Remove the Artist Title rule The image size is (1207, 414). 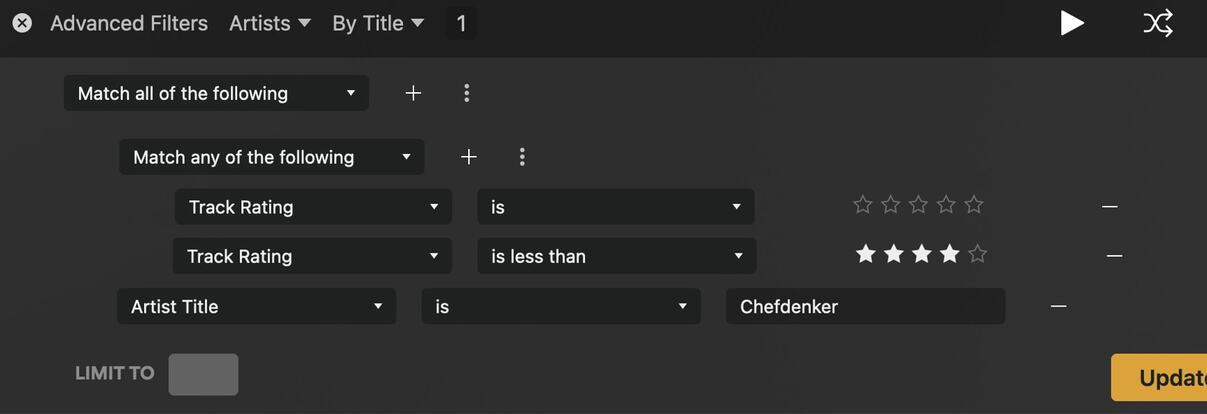(1058, 306)
